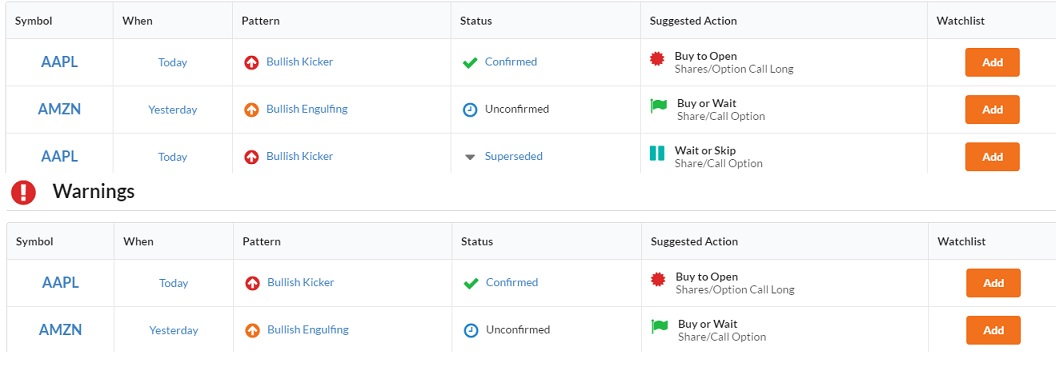This screenshot has height=368, width=1056.
Task: Click Bullish Kicker link in Superseded row
Action: pos(300,156)
